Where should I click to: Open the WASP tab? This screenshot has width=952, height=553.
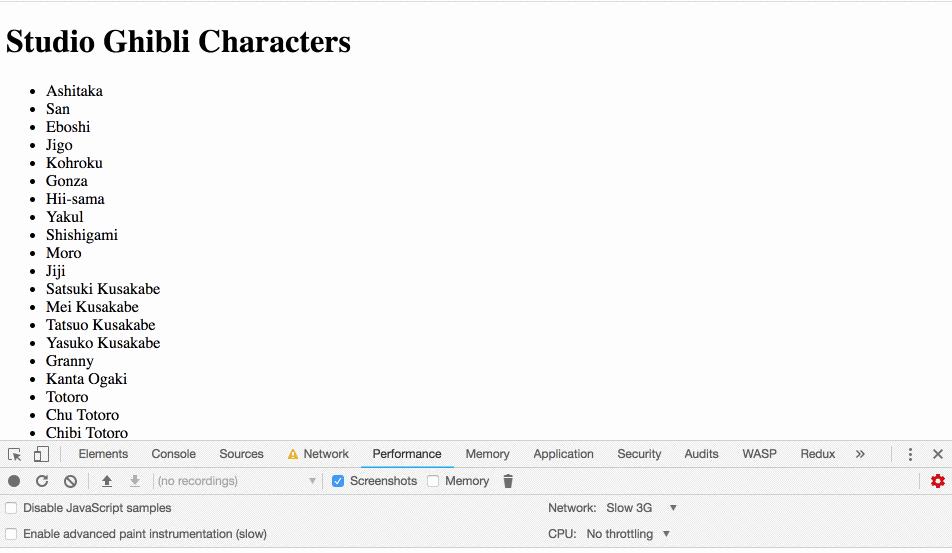pos(760,454)
